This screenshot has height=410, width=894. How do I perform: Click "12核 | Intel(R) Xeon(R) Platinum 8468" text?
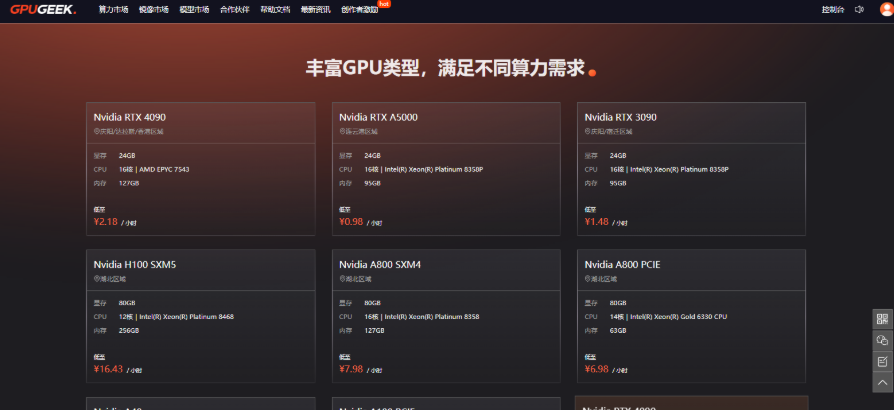tap(176, 317)
